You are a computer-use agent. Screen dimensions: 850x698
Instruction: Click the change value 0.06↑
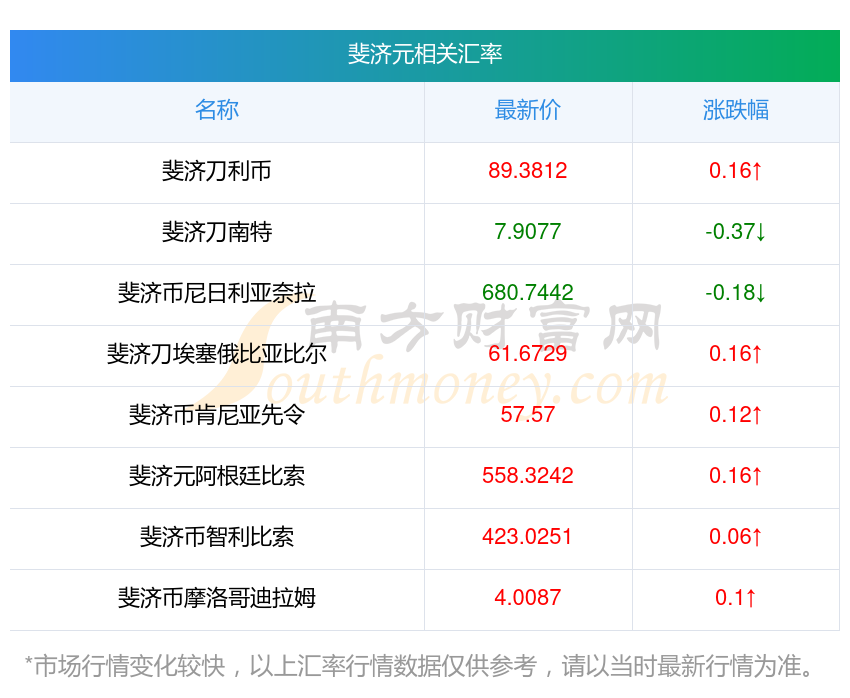click(736, 537)
